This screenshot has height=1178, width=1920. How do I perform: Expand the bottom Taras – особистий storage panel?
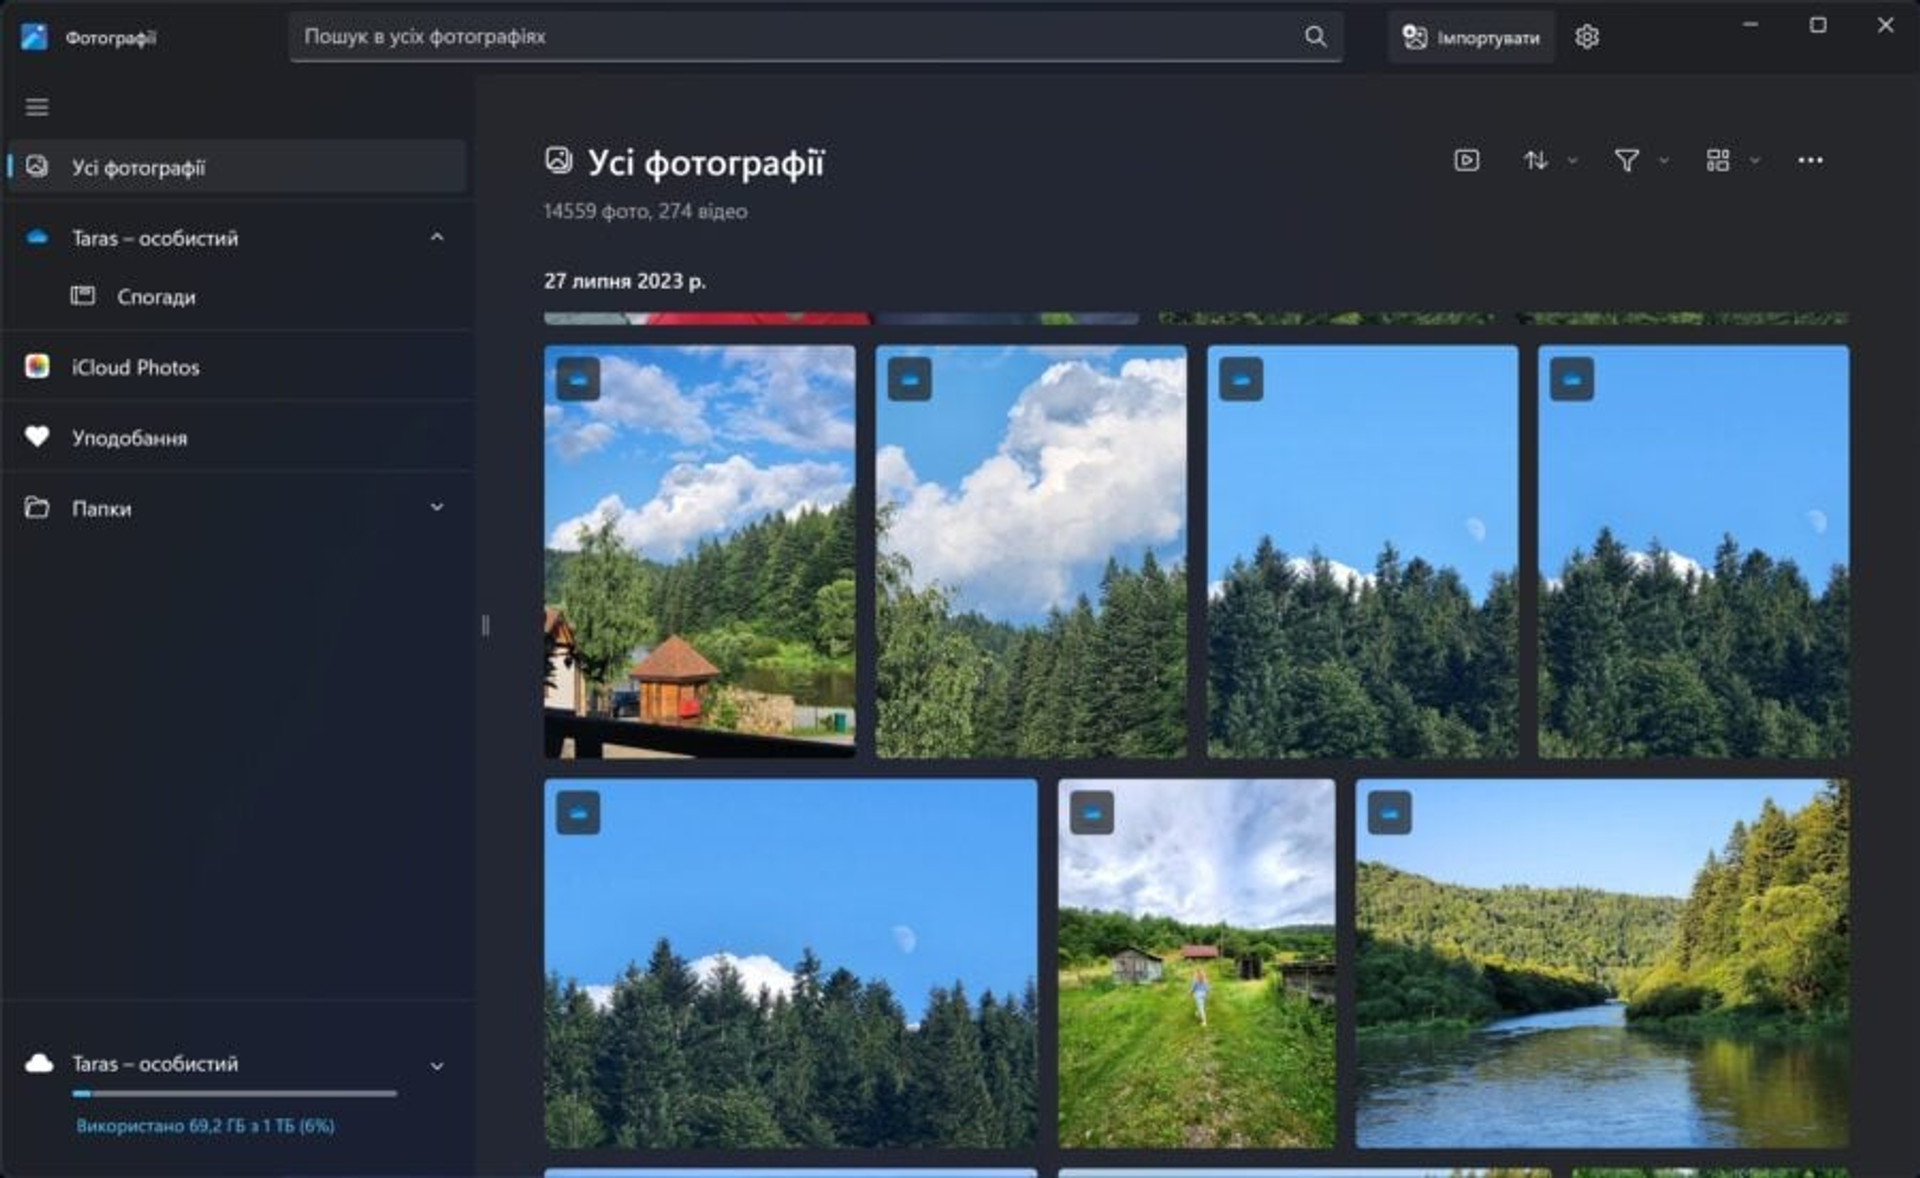tap(437, 1066)
